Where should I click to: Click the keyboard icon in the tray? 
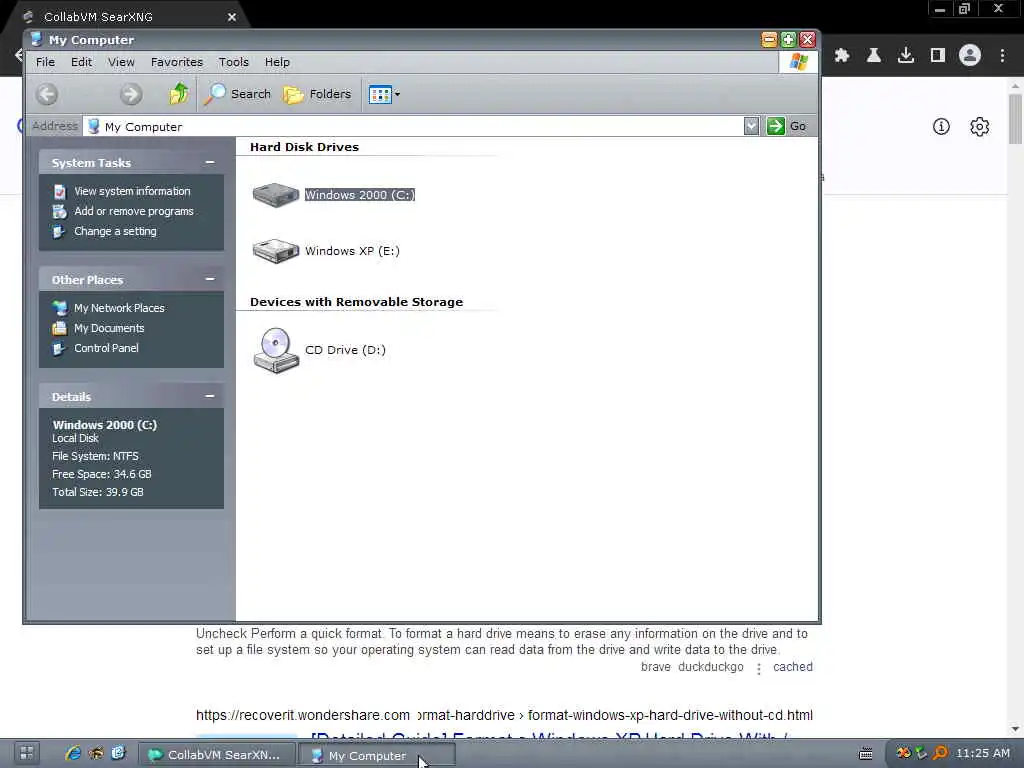(x=866, y=754)
